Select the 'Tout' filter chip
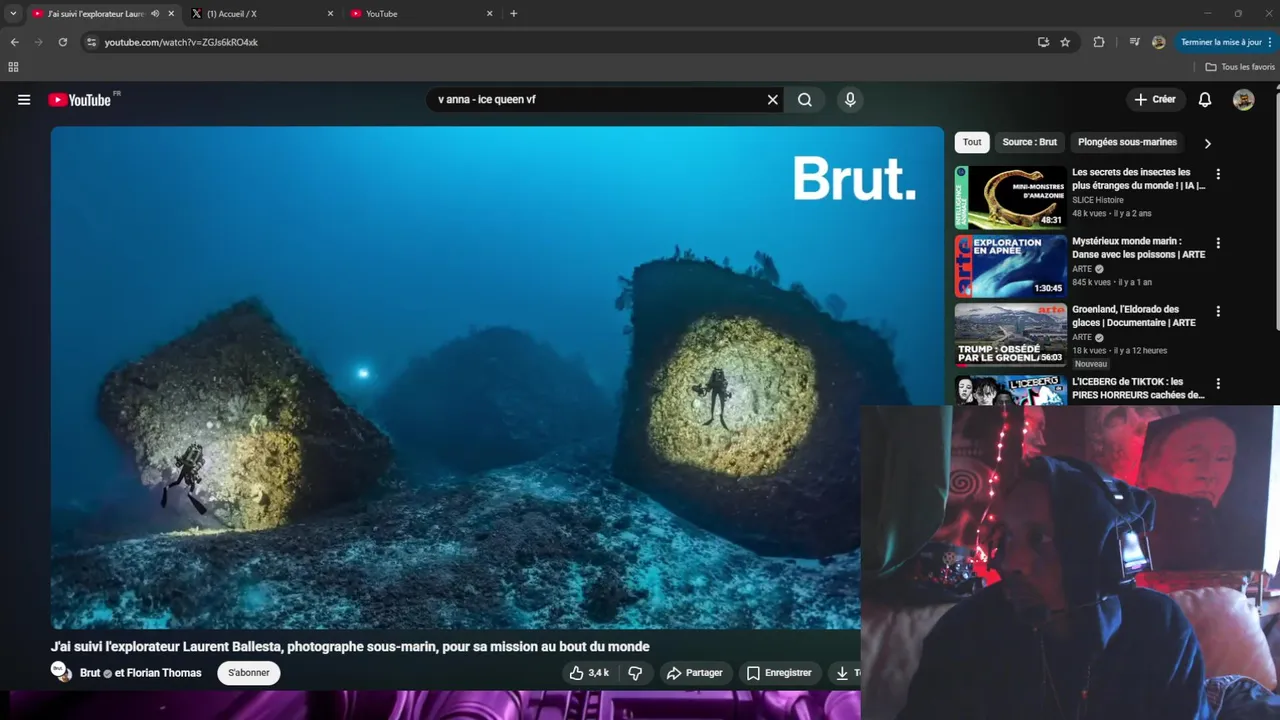 tap(972, 142)
